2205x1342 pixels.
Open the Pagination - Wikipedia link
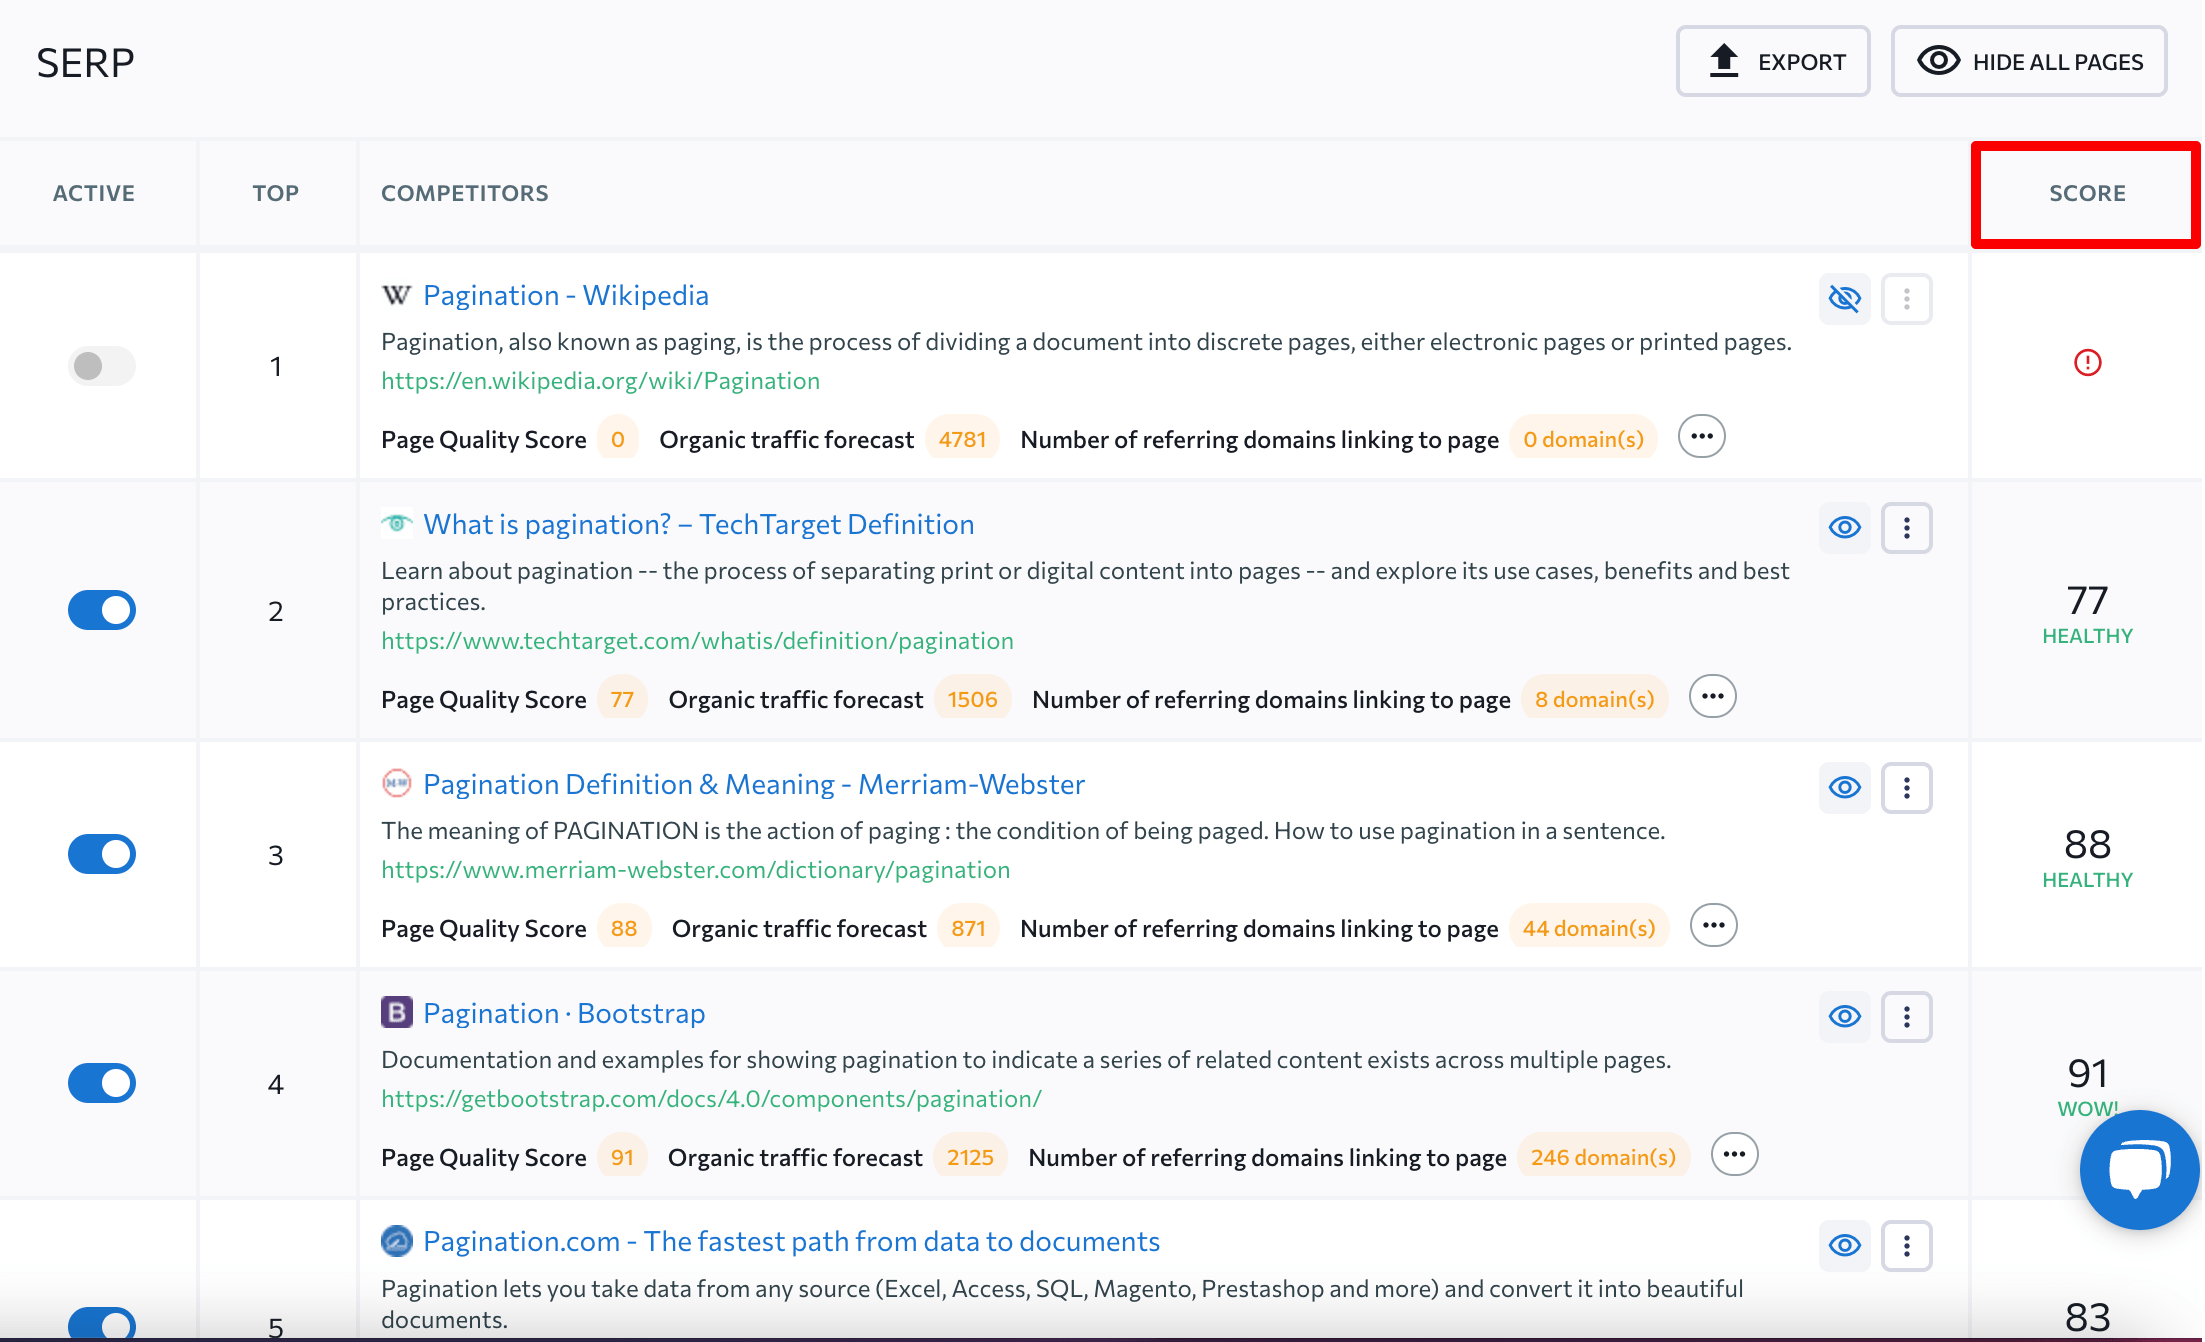(566, 295)
